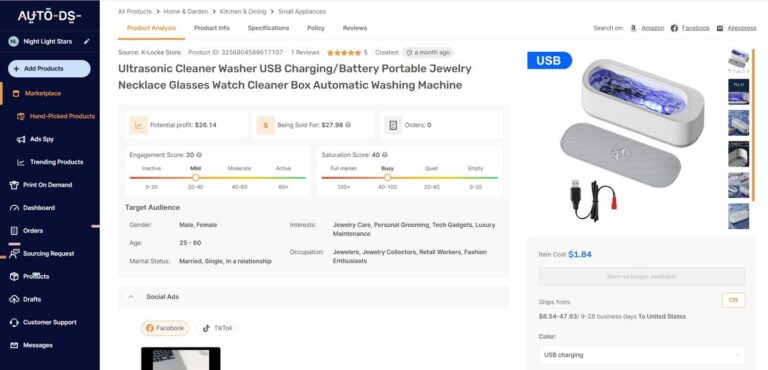The width and height of the screenshot is (768, 370).
Task: Click the Saturation Score slider marker
Action: pos(387,178)
